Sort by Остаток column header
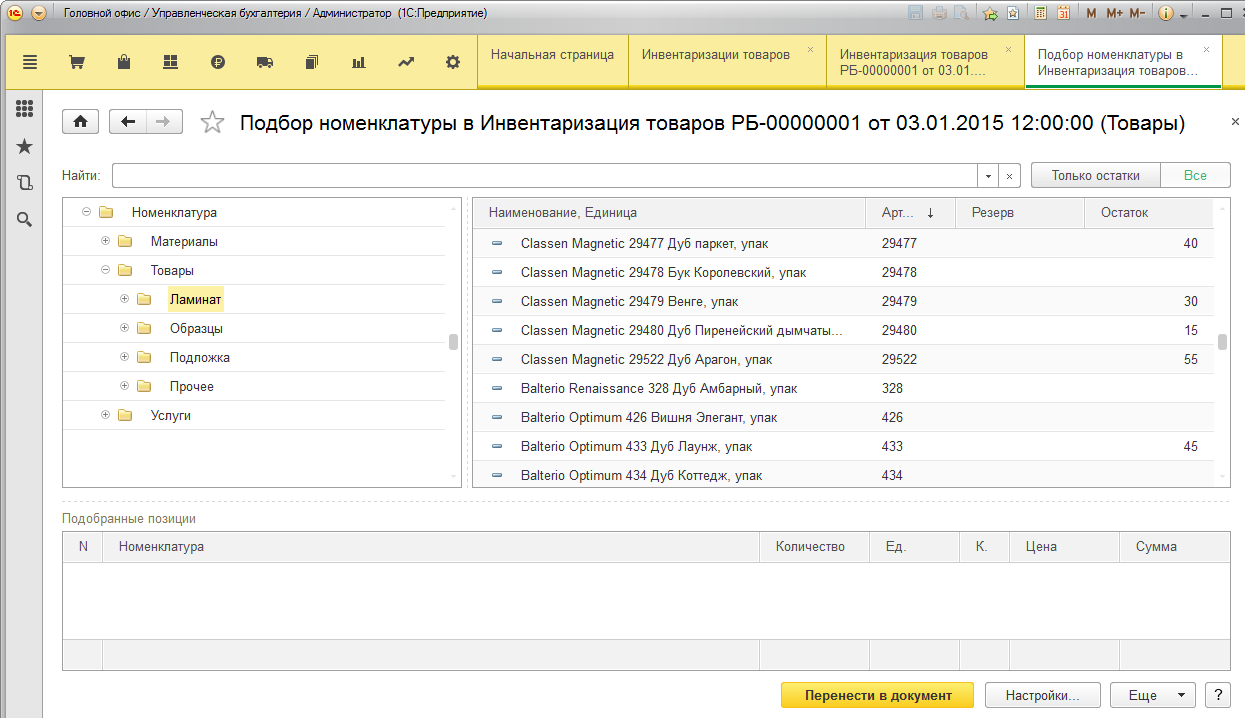1245x718 pixels. 1148,212
